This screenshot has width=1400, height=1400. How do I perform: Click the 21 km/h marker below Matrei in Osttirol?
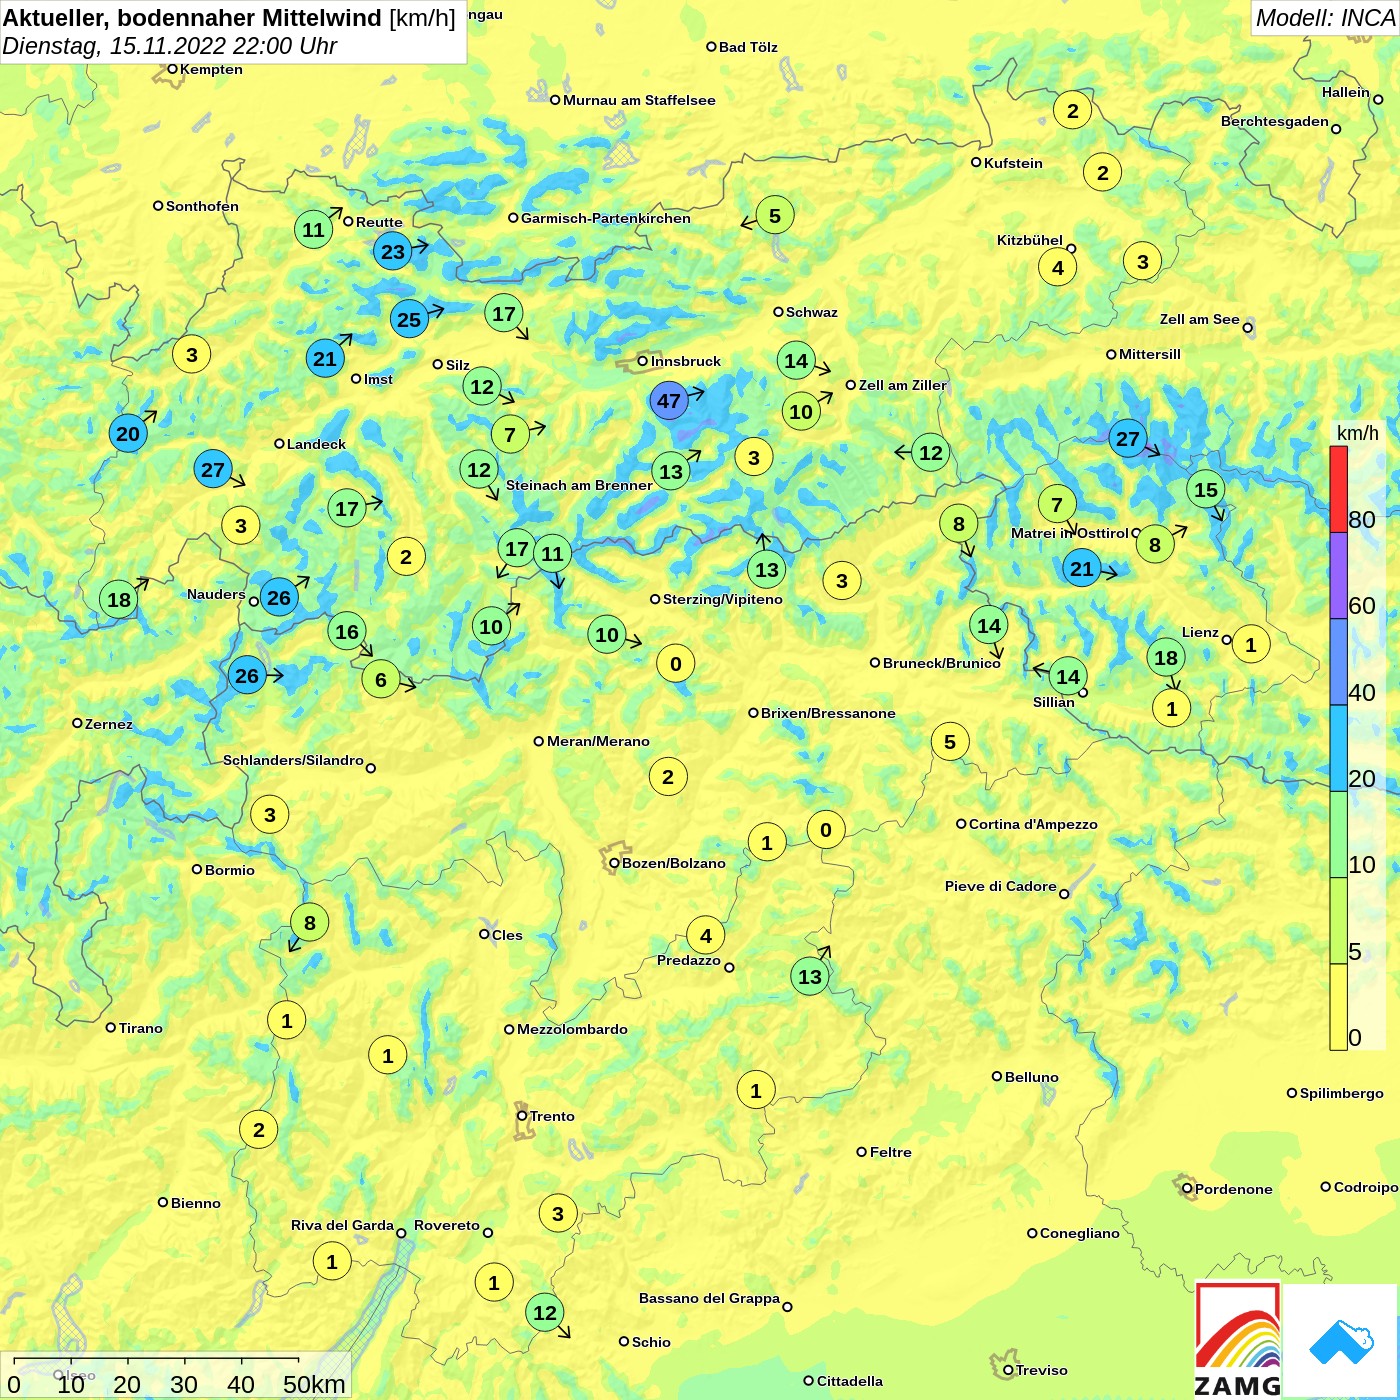[1082, 569]
